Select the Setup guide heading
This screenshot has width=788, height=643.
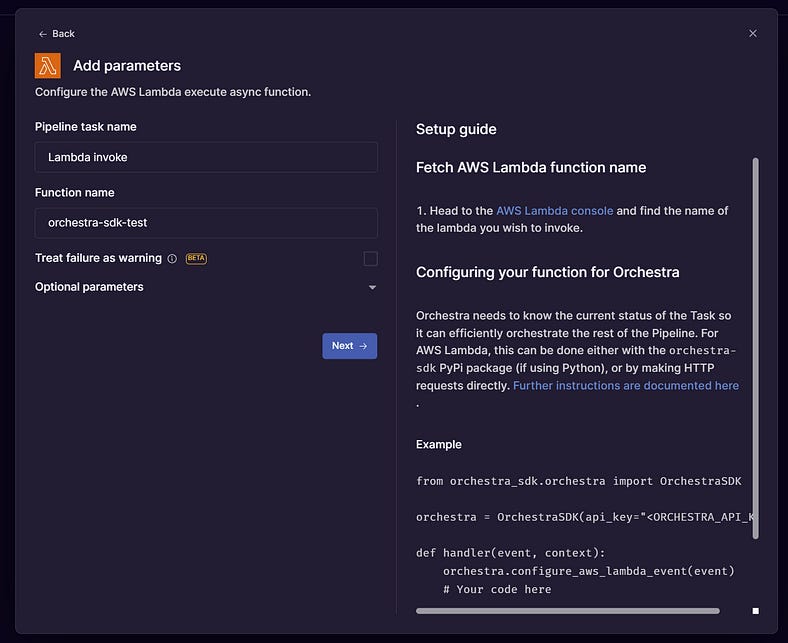(x=456, y=129)
